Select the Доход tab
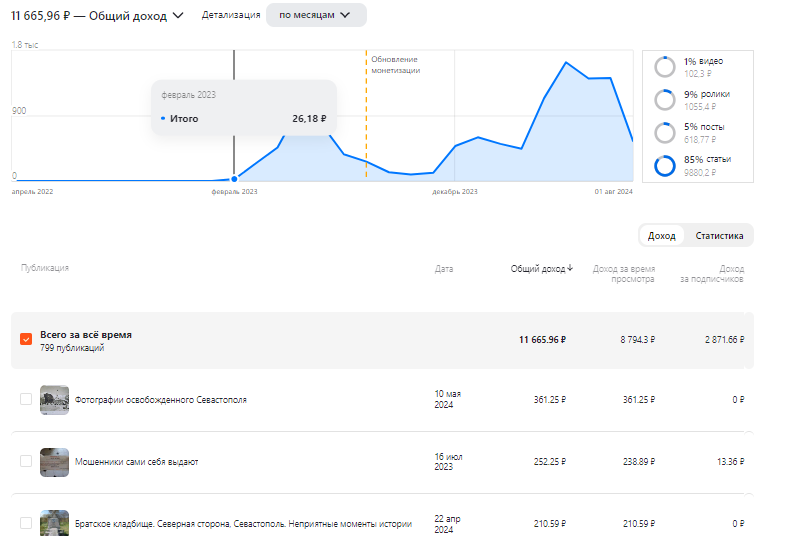This screenshot has width=788, height=536. [x=661, y=236]
